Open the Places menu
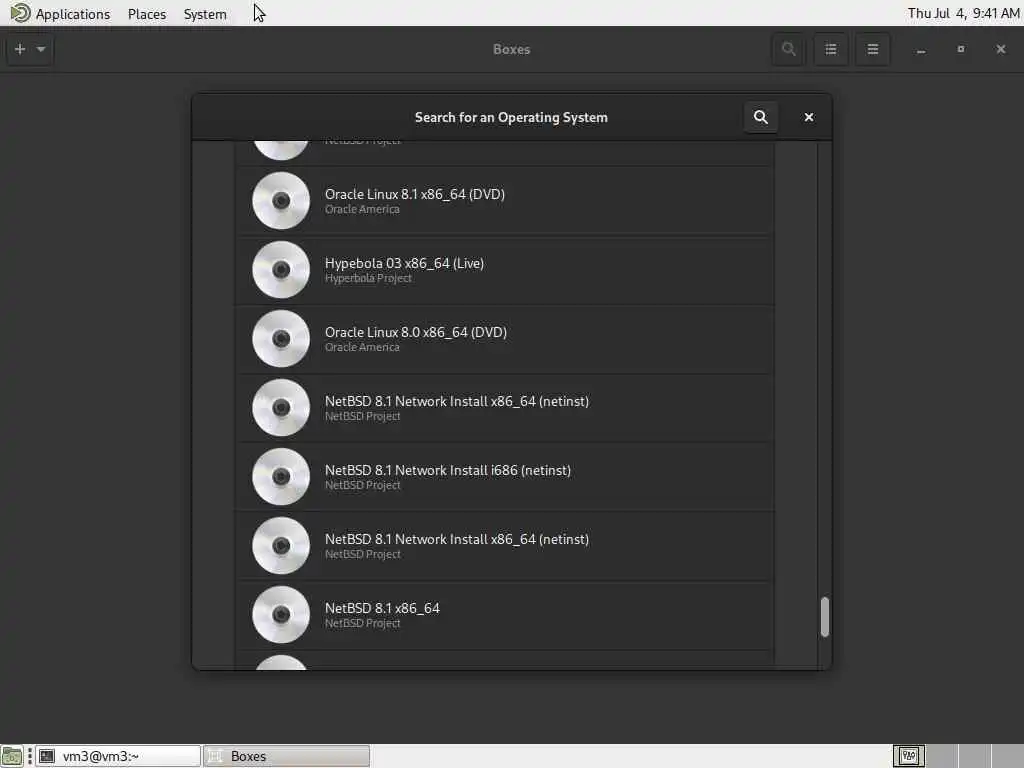Screen dimensions: 1024x768 pyautogui.click(x=147, y=14)
